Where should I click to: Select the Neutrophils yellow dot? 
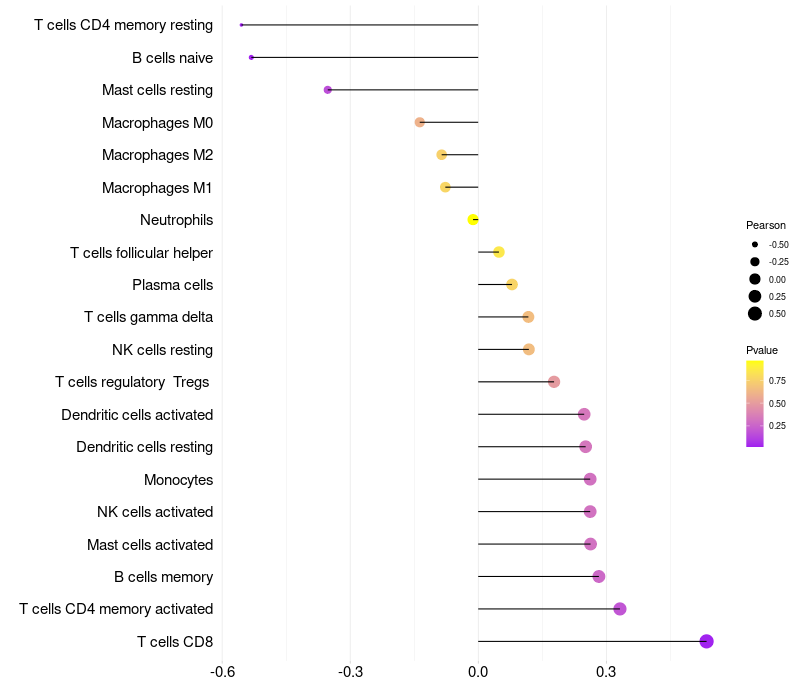pos(473,219)
